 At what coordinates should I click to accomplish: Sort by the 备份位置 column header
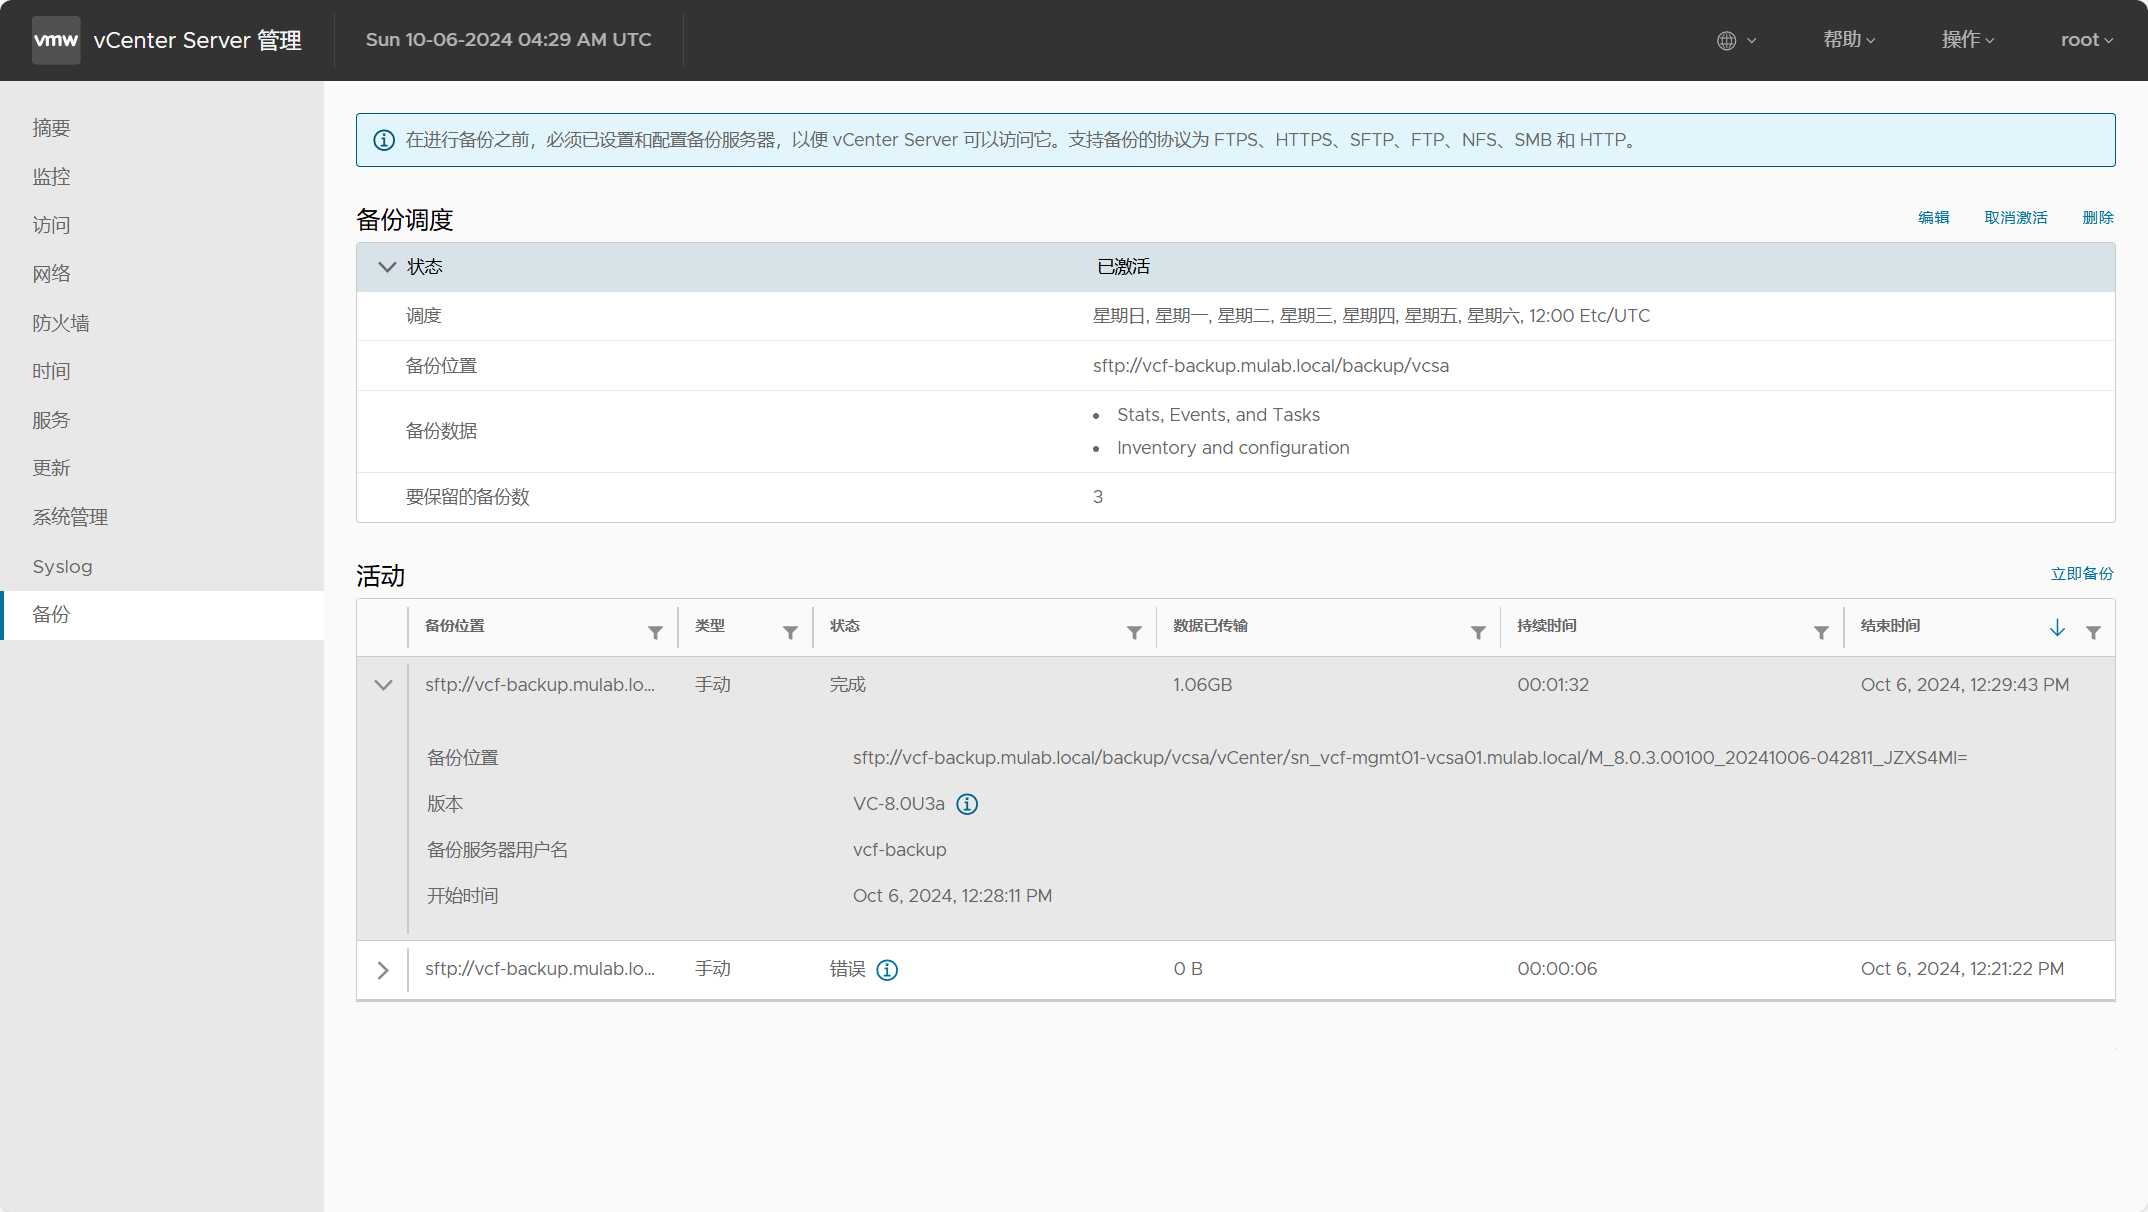pos(454,626)
